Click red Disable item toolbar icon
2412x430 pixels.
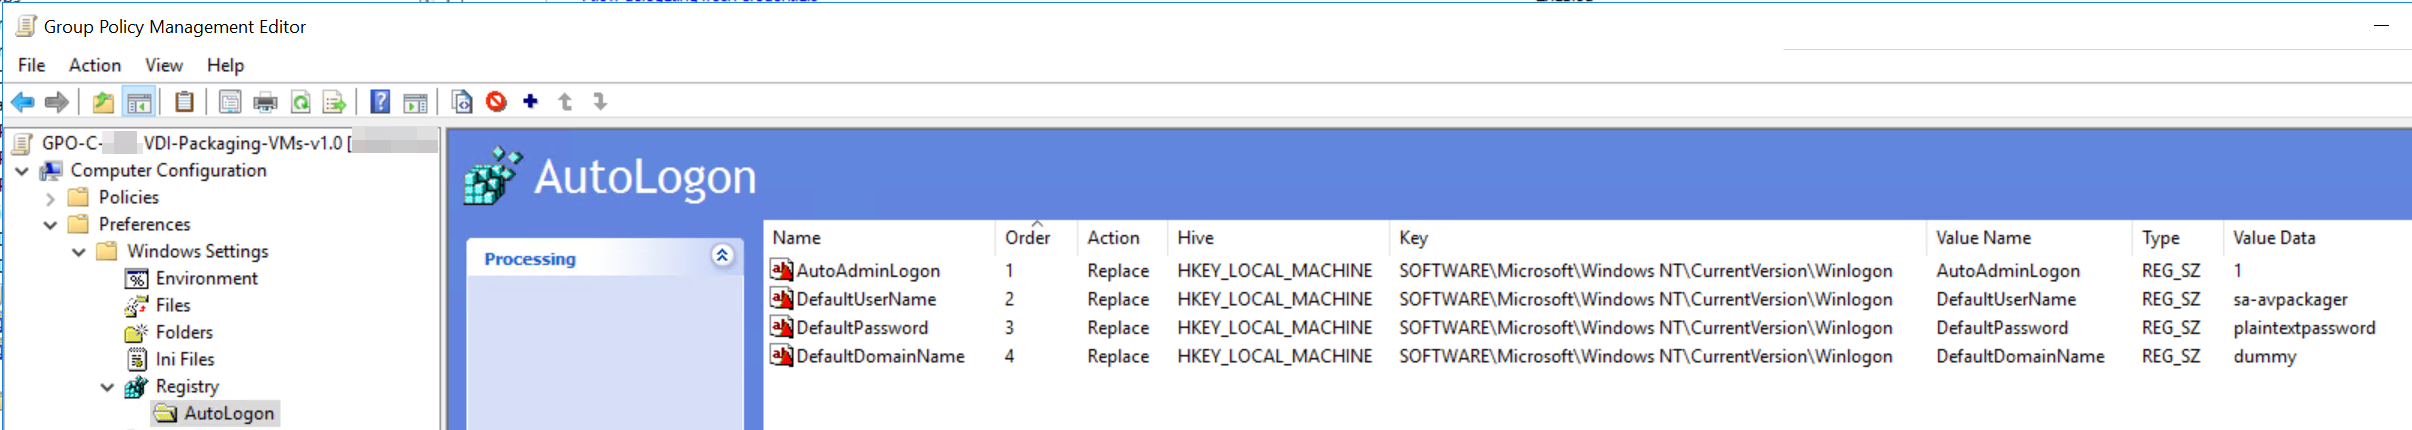(496, 101)
